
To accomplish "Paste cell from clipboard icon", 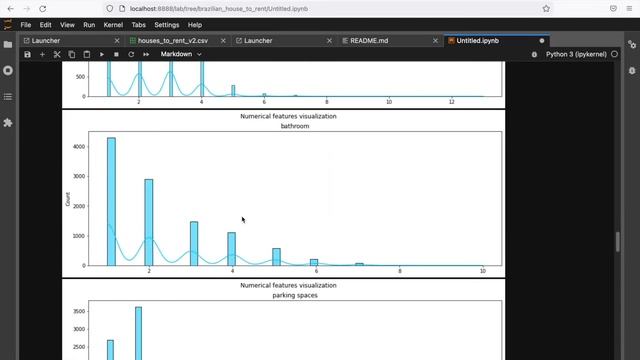I will pos(87,54).
